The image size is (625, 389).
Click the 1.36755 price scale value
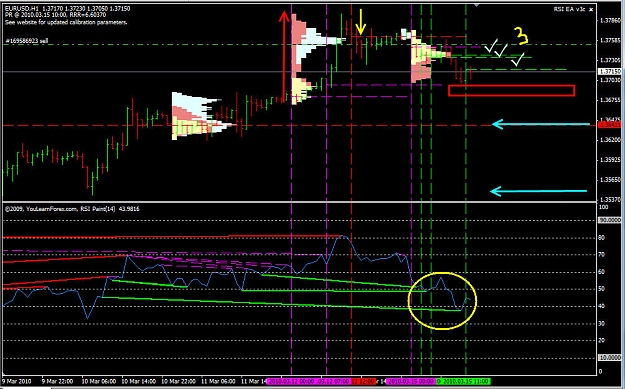click(610, 100)
